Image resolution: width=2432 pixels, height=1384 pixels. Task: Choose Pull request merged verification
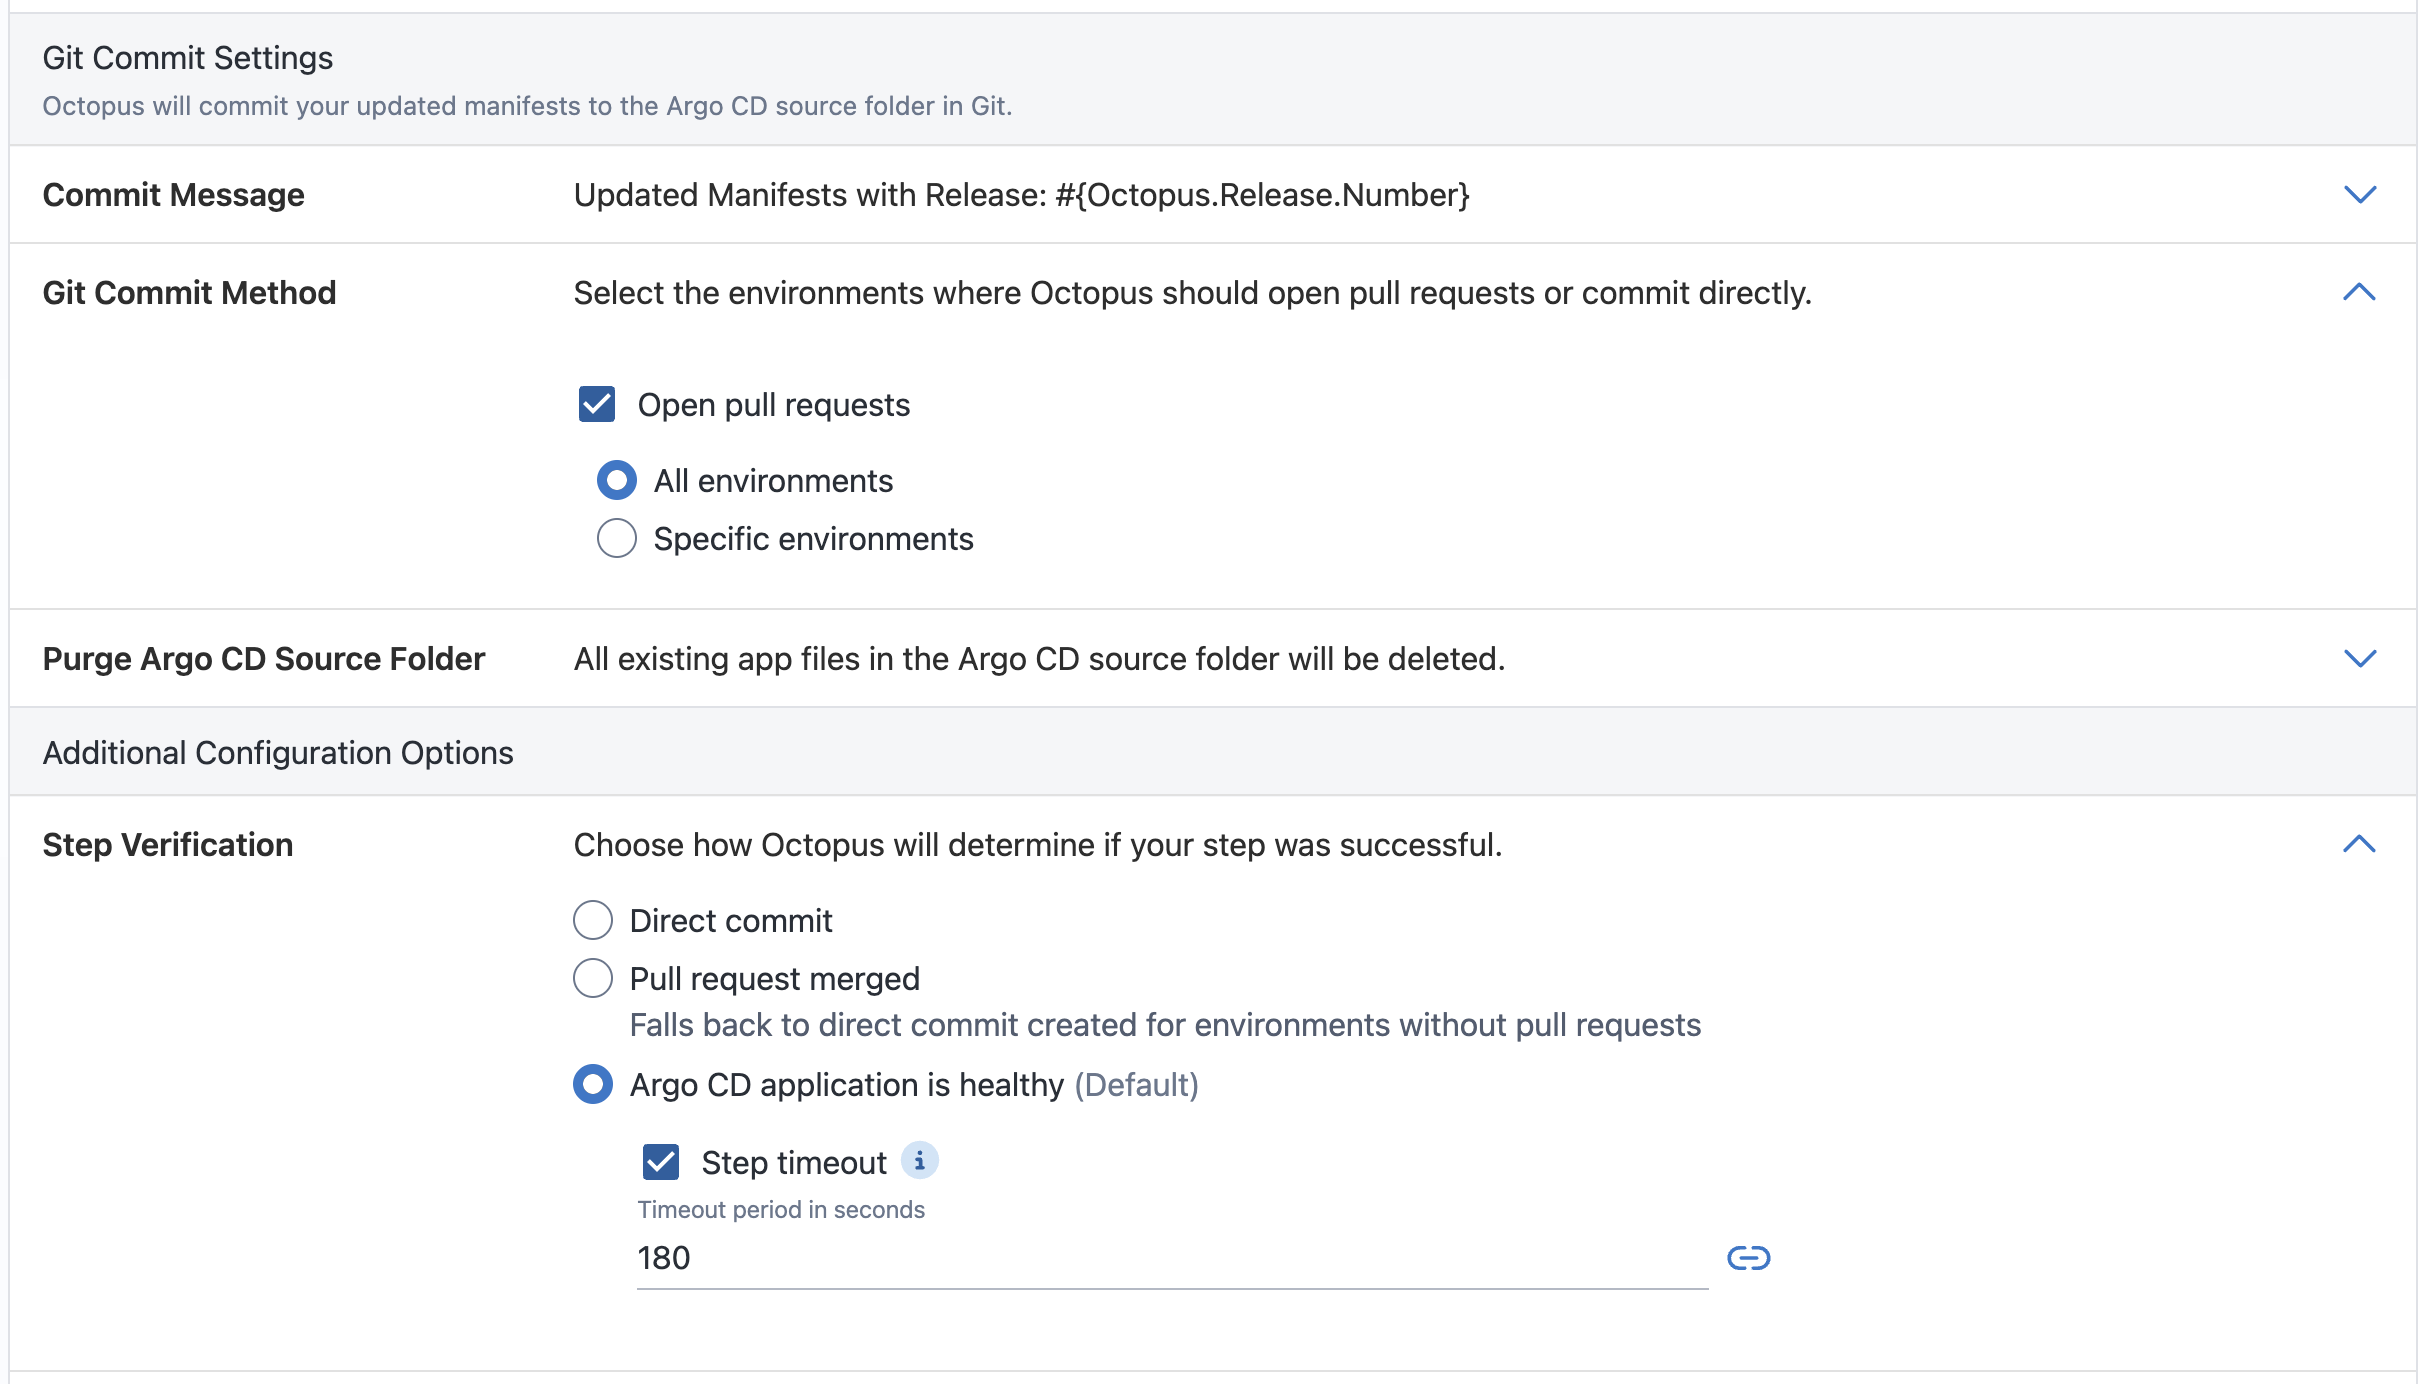point(593,978)
